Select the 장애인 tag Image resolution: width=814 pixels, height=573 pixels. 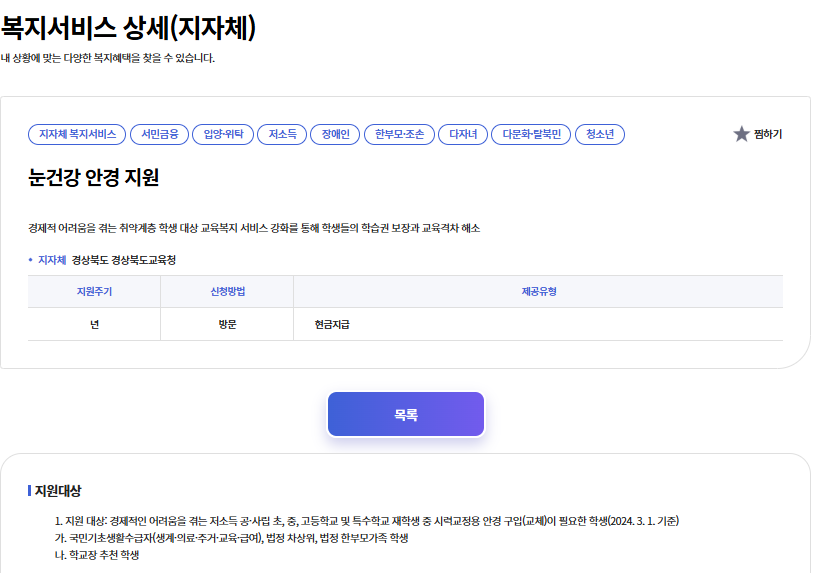(335, 134)
